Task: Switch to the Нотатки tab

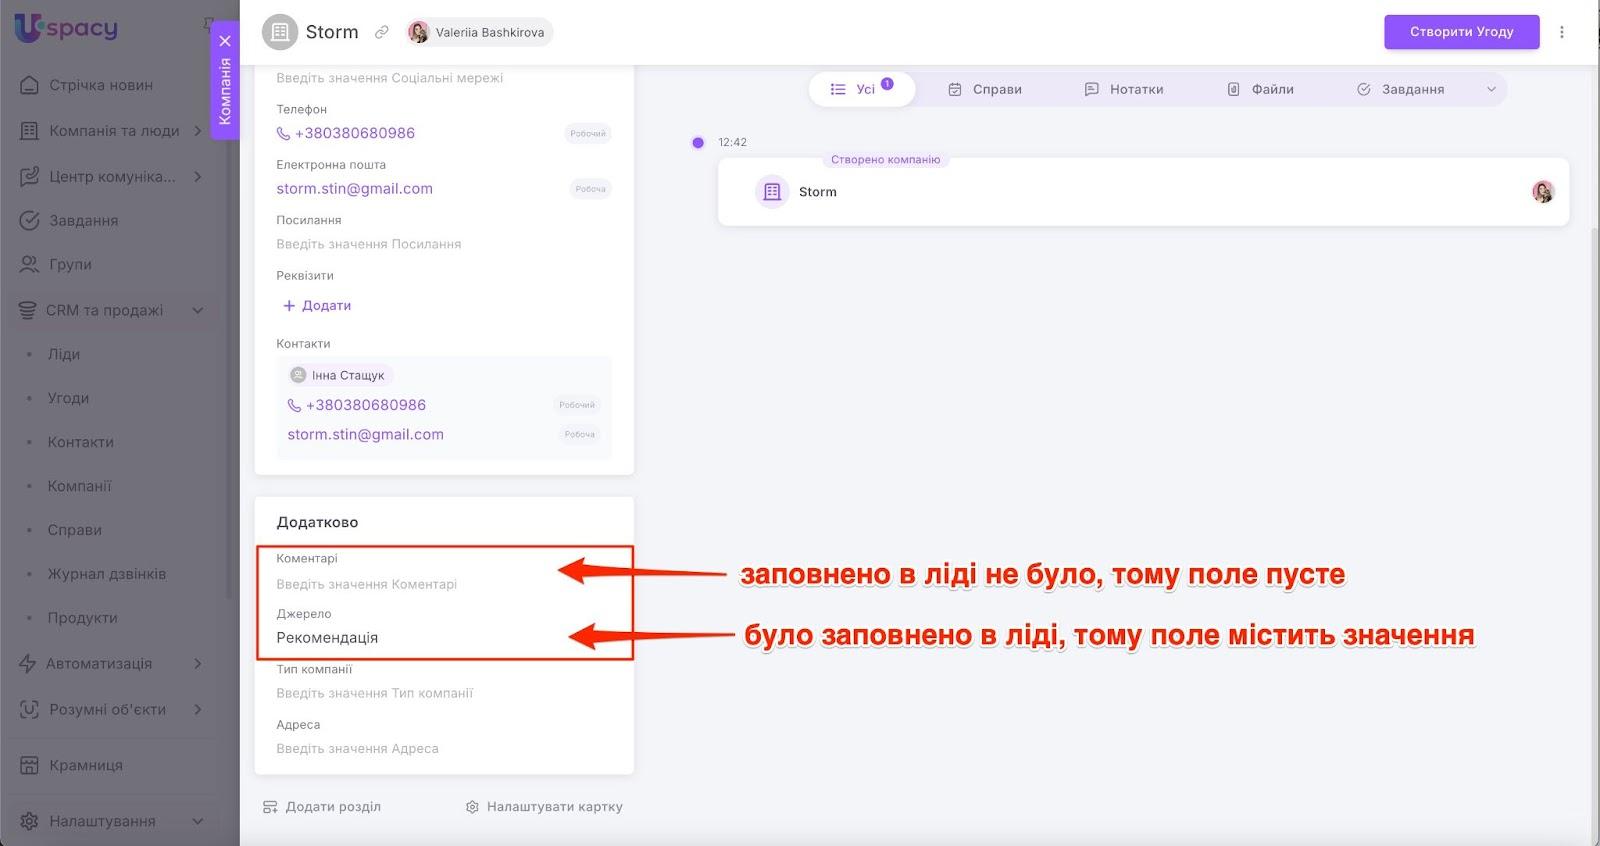Action: 1124,89
